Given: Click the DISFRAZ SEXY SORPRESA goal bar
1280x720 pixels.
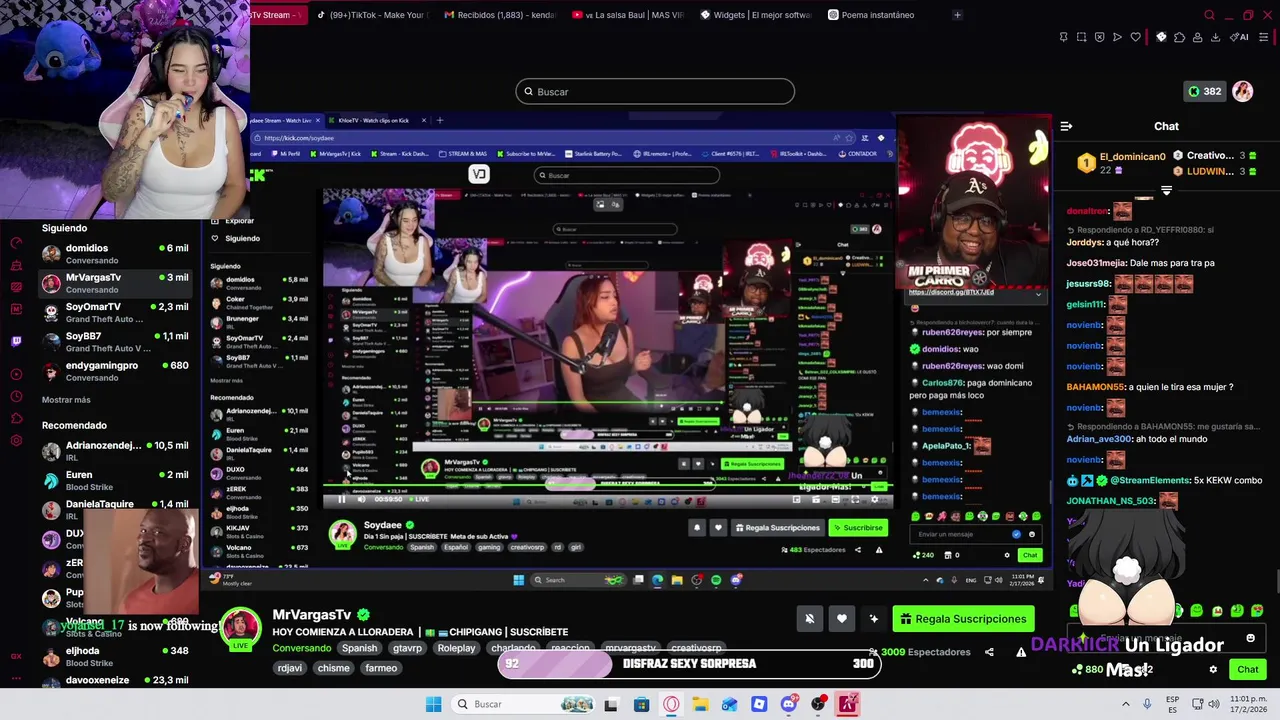Looking at the screenshot, I should click(689, 664).
